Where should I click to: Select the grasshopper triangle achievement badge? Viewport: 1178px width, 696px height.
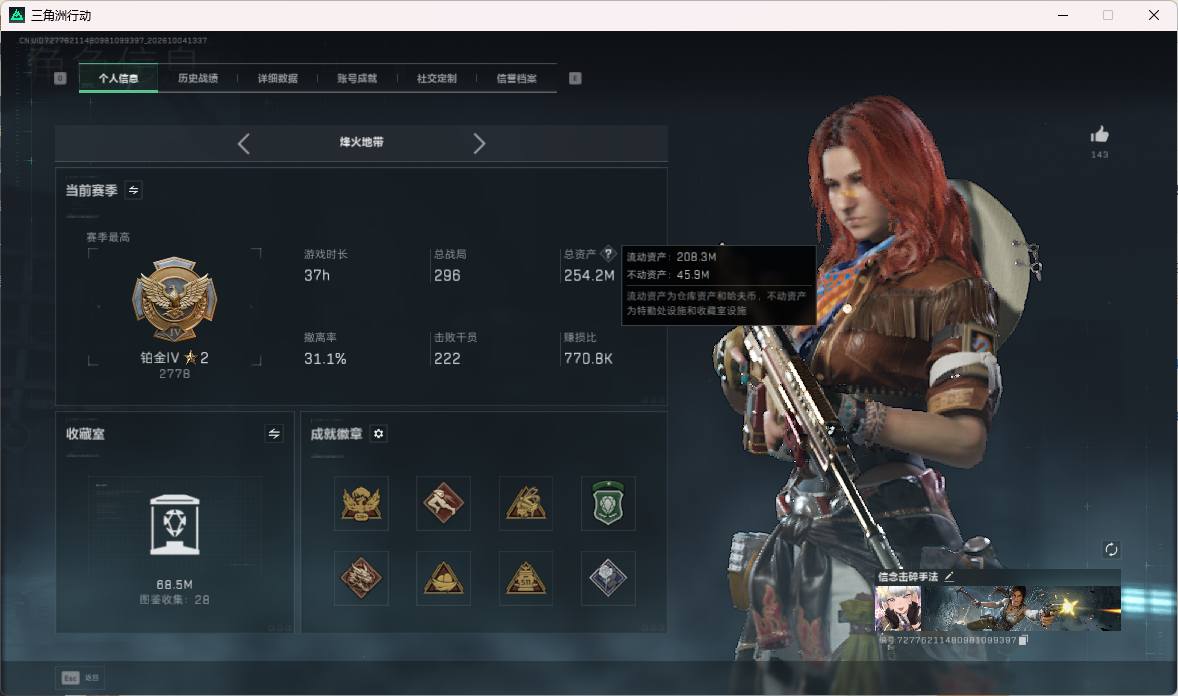pyautogui.click(x=526, y=503)
